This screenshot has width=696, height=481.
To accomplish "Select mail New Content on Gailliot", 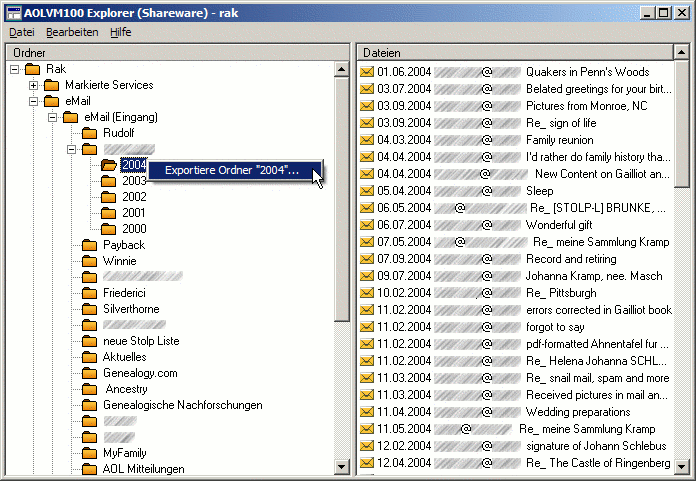I will coord(602,174).
